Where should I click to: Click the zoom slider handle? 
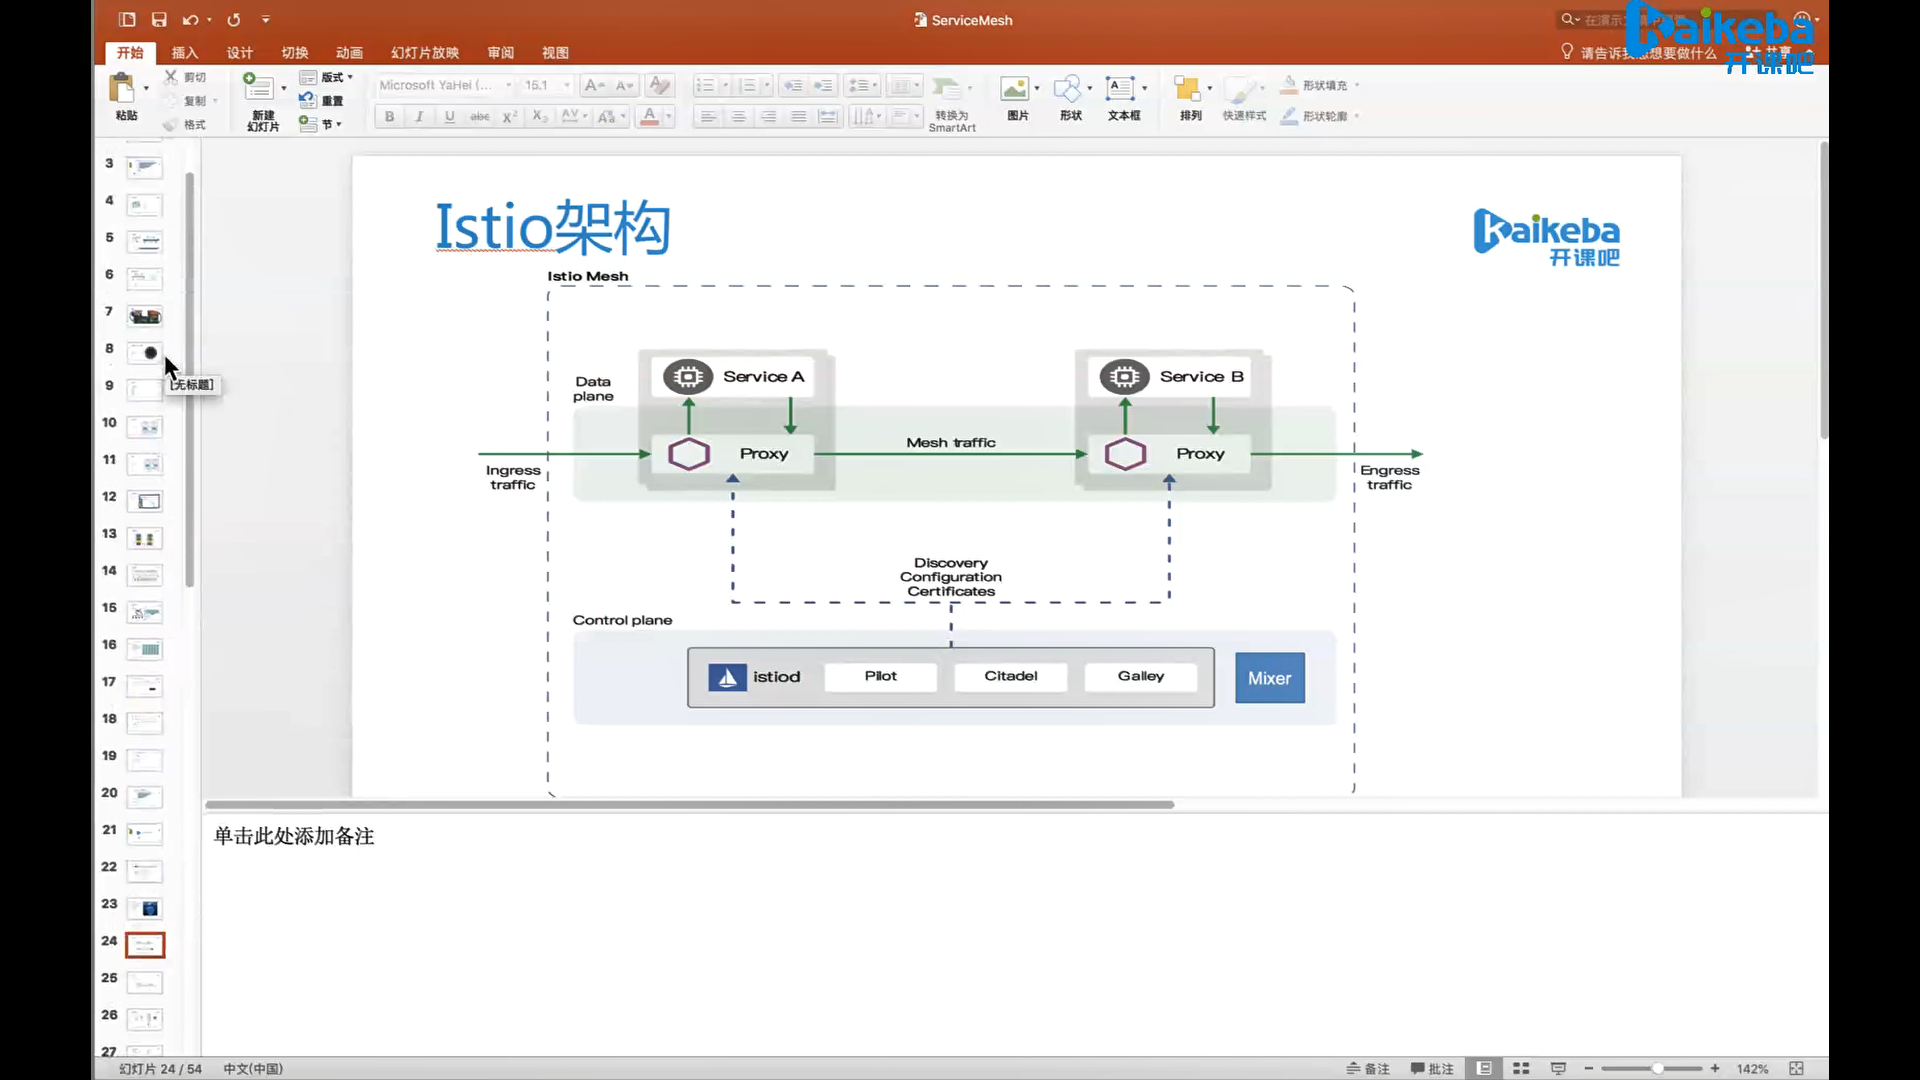tap(1657, 1068)
